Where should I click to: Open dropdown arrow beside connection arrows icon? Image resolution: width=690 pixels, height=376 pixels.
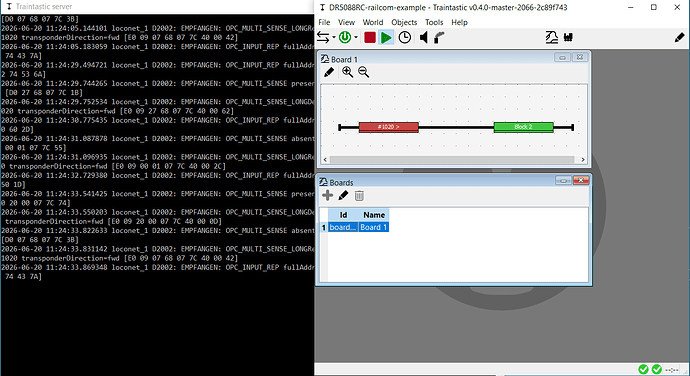(334, 38)
